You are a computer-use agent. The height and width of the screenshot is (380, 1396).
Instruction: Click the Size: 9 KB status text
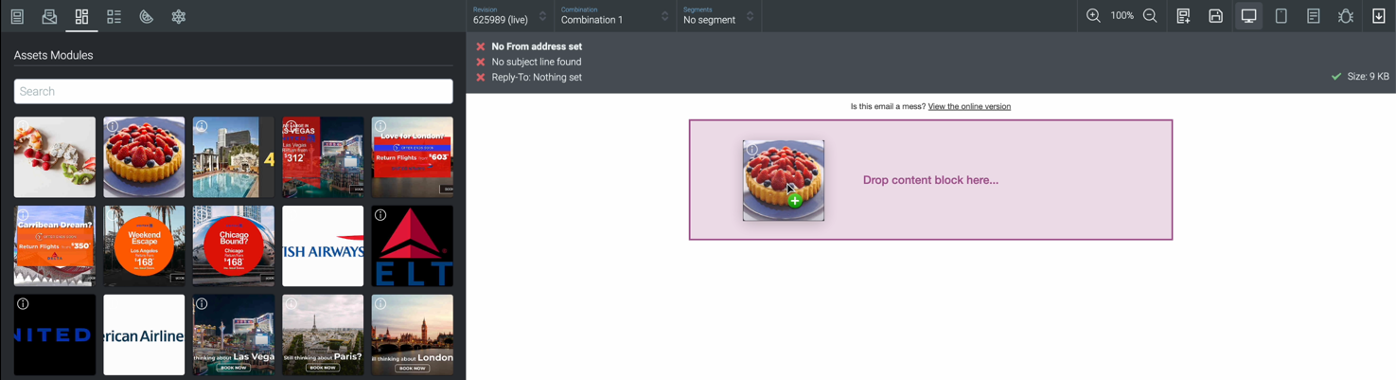click(x=1368, y=76)
